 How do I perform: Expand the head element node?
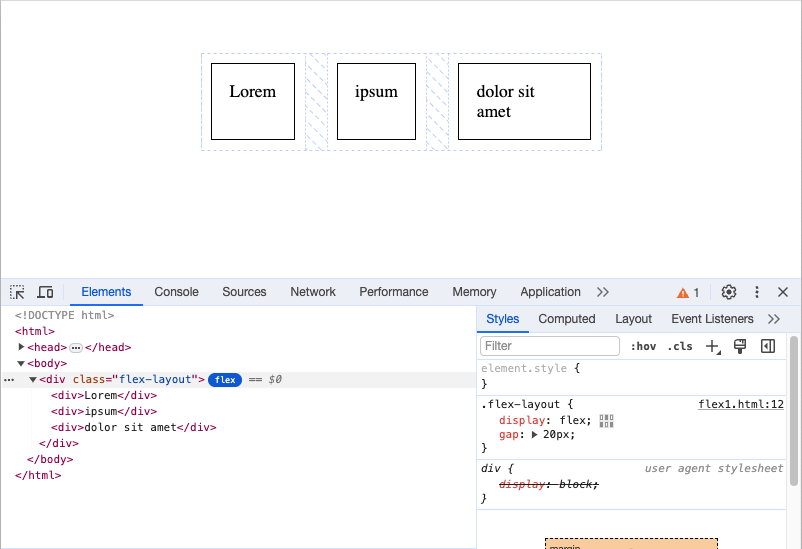pyautogui.click(x=22, y=347)
